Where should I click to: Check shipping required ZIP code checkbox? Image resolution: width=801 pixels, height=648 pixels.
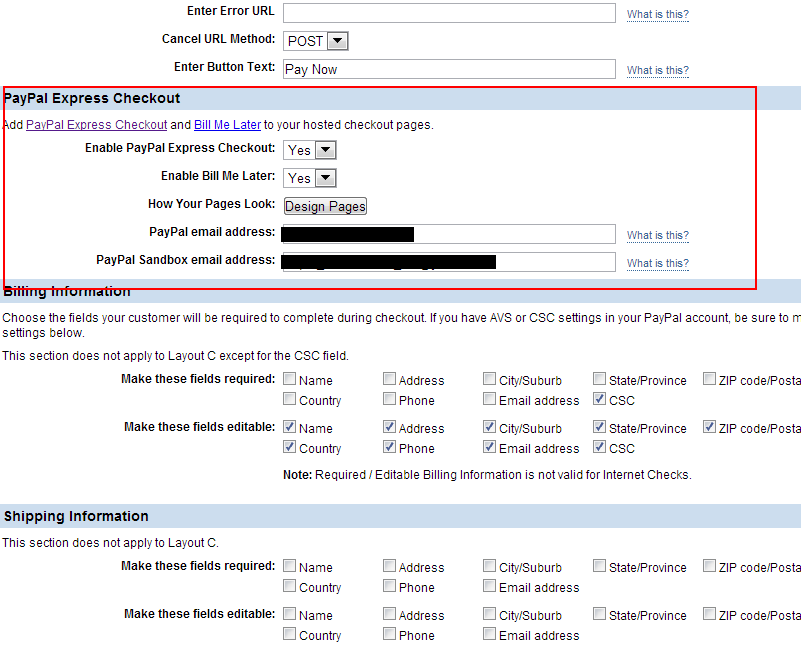(x=709, y=566)
